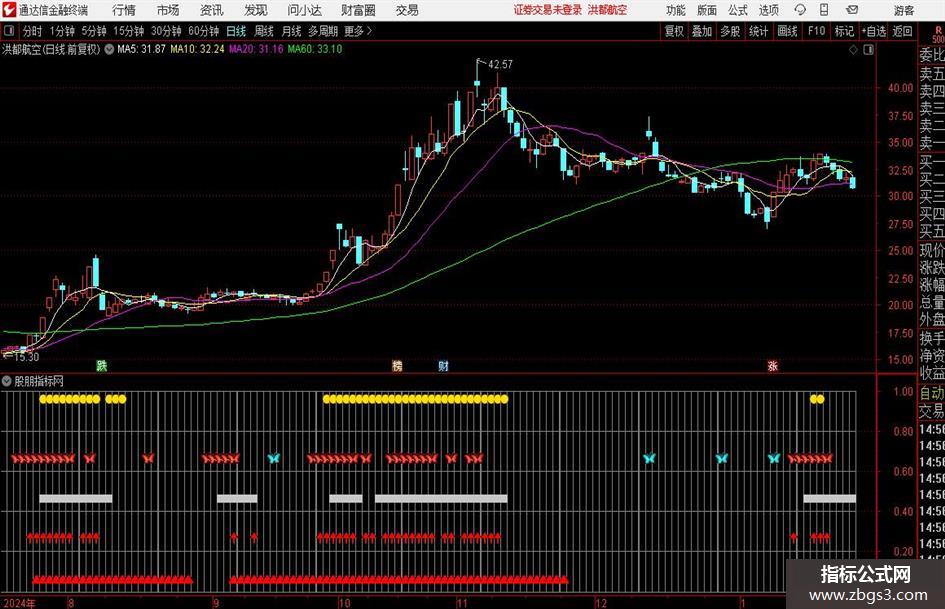Screen dimensions: 945x609
Task: Open the mail envelope icon
Action: click(x=852, y=10)
